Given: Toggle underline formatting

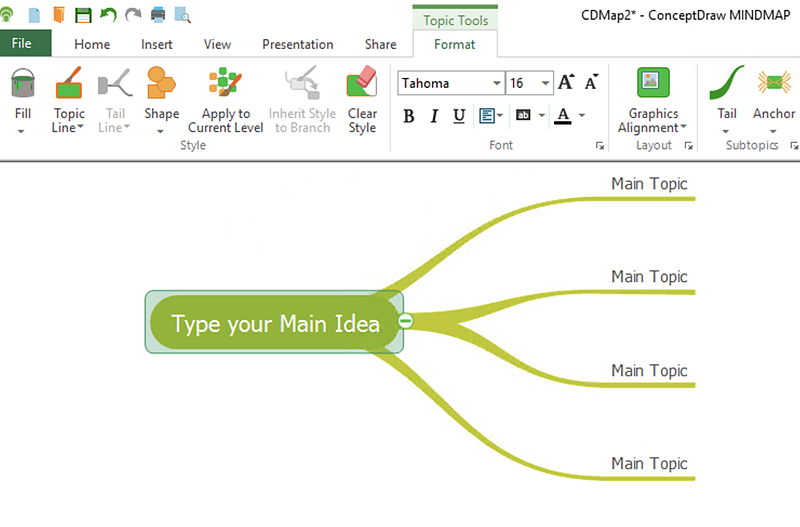Looking at the screenshot, I should [459, 116].
